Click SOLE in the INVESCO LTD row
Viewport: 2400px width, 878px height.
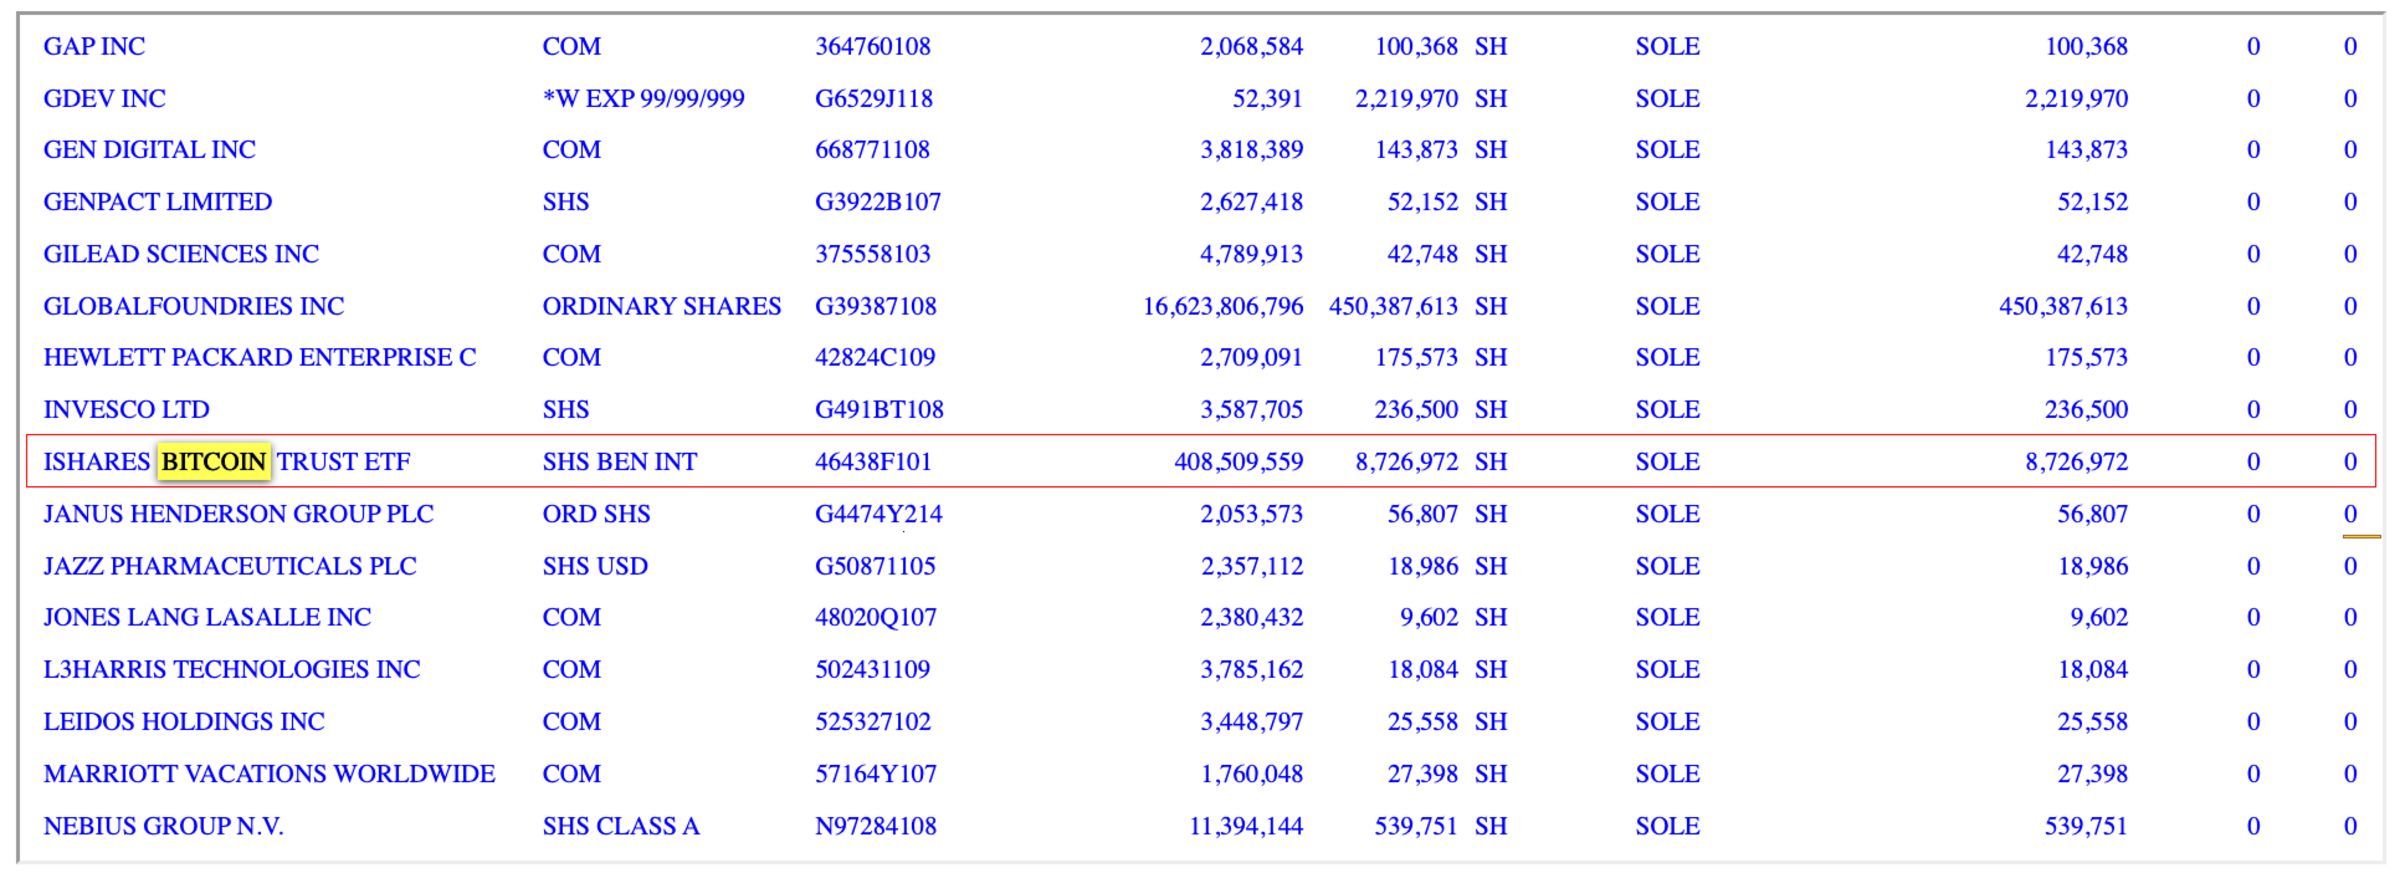[x=1667, y=410]
